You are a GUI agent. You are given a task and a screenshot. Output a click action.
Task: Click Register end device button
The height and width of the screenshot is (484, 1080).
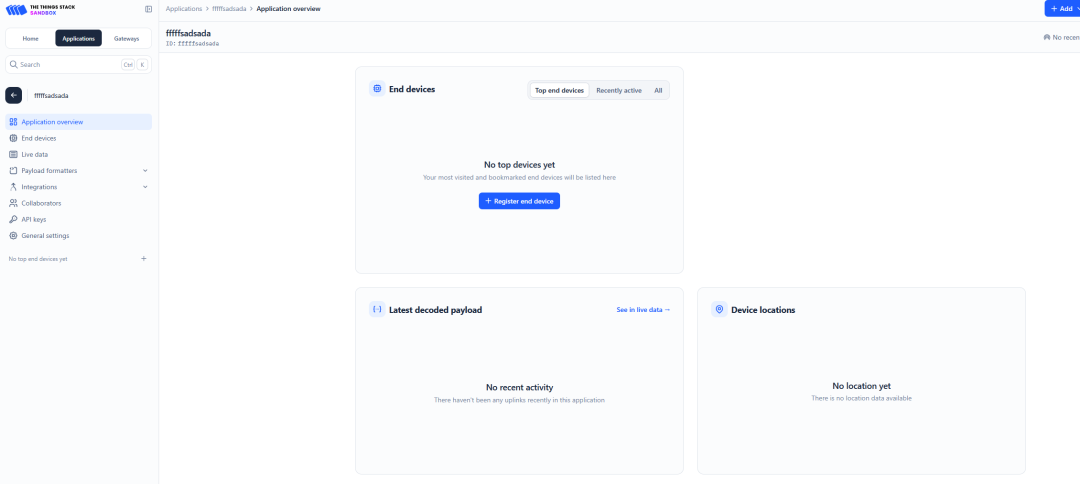point(519,201)
